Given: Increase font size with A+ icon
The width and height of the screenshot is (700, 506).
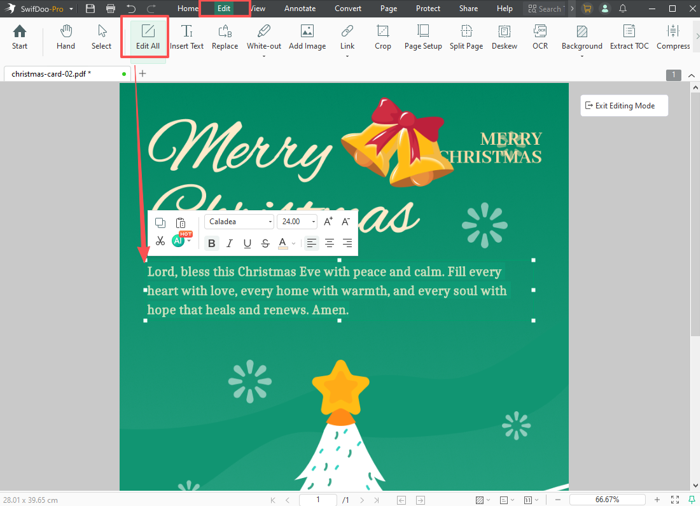Looking at the screenshot, I should tap(328, 222).
